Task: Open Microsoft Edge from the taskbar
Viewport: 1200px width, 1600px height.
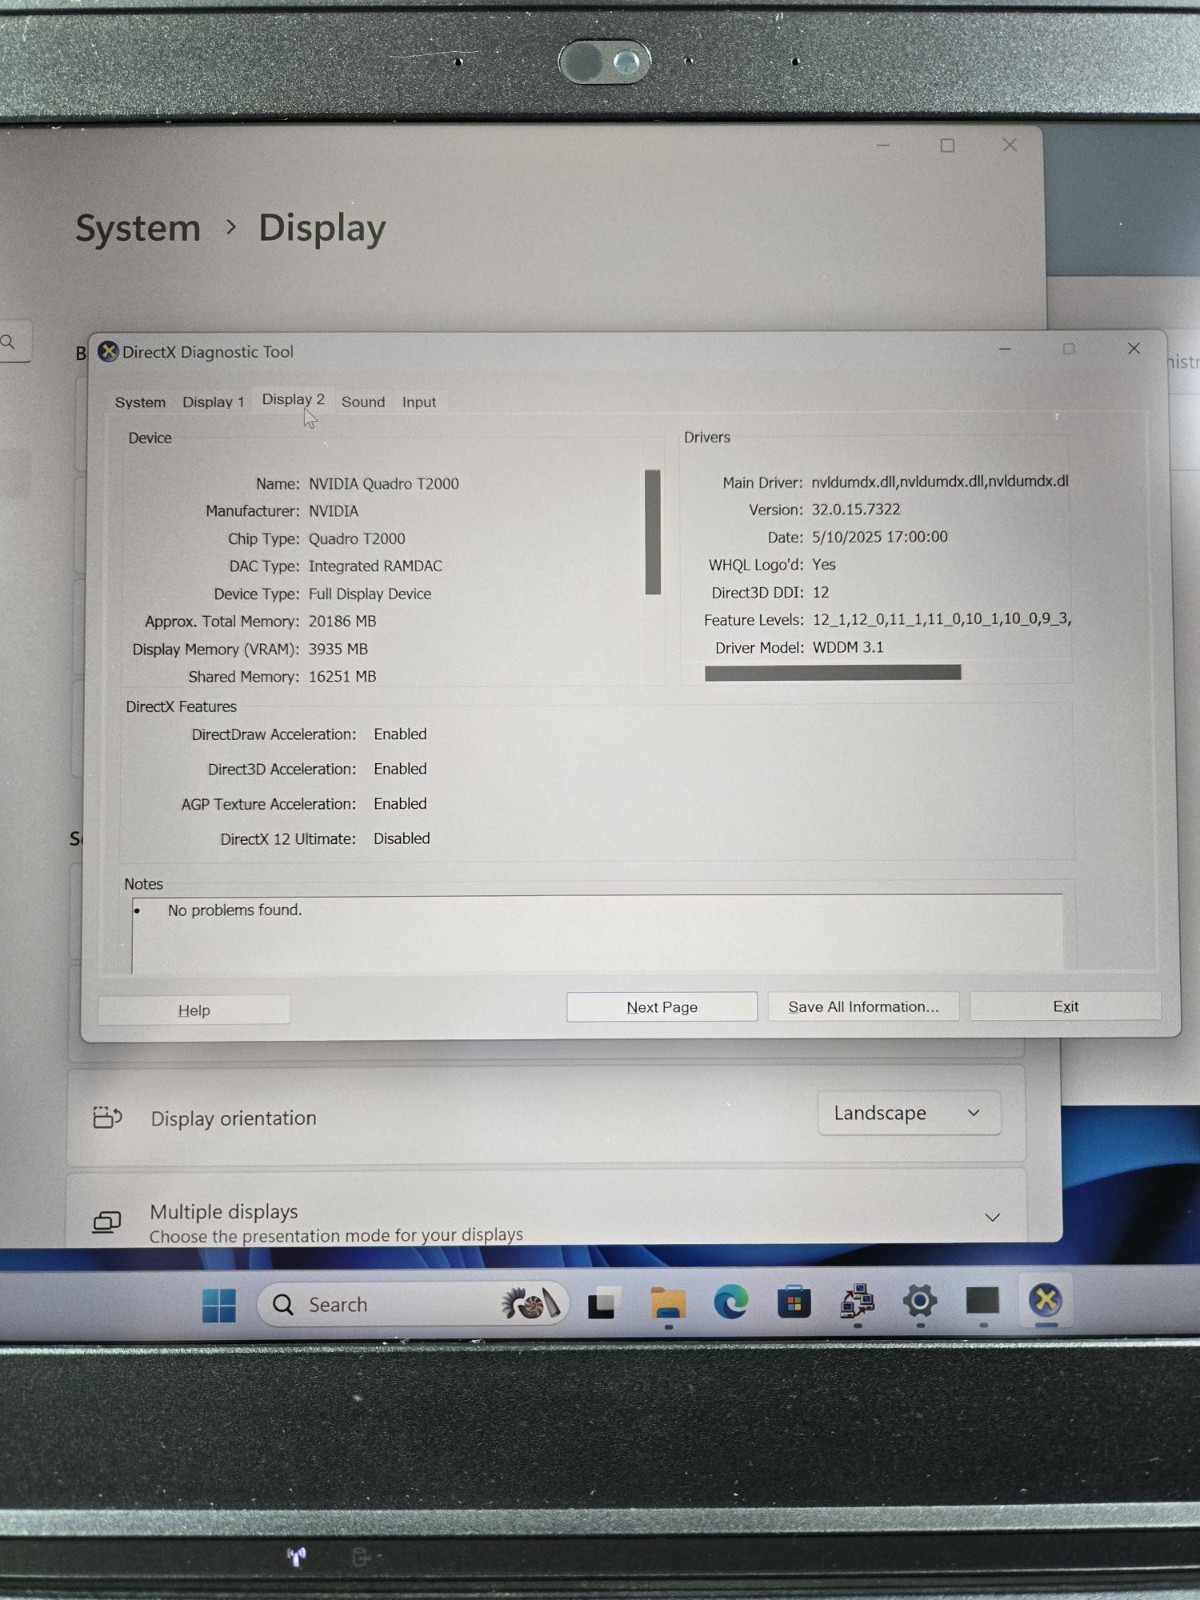Action: (731, 1302)
